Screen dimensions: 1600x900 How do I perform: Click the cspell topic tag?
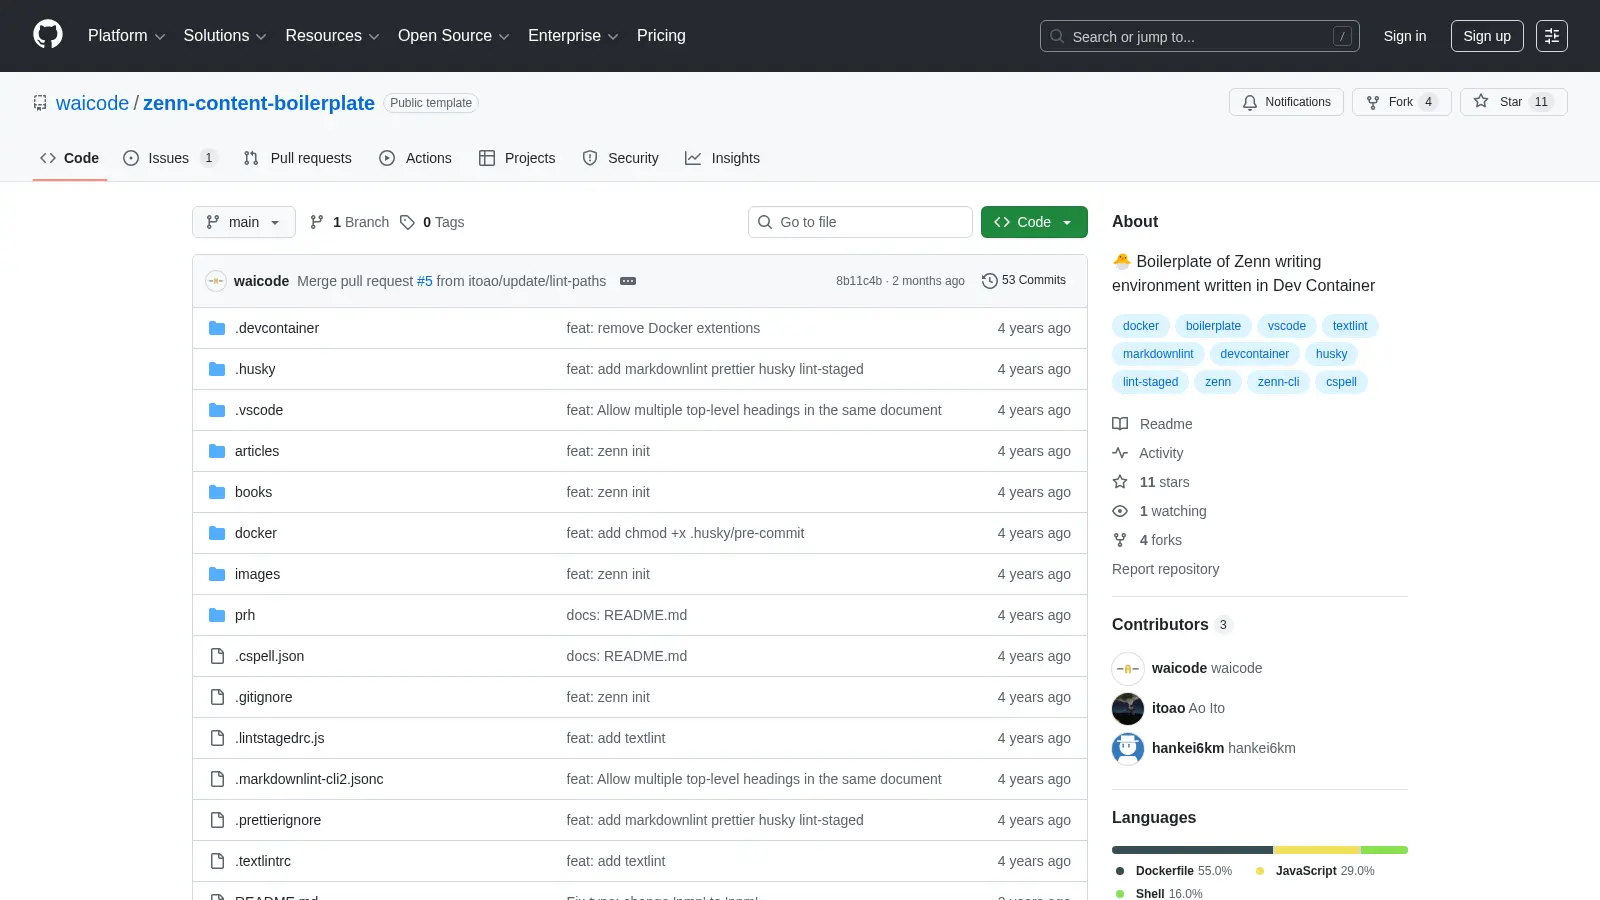1341,382
